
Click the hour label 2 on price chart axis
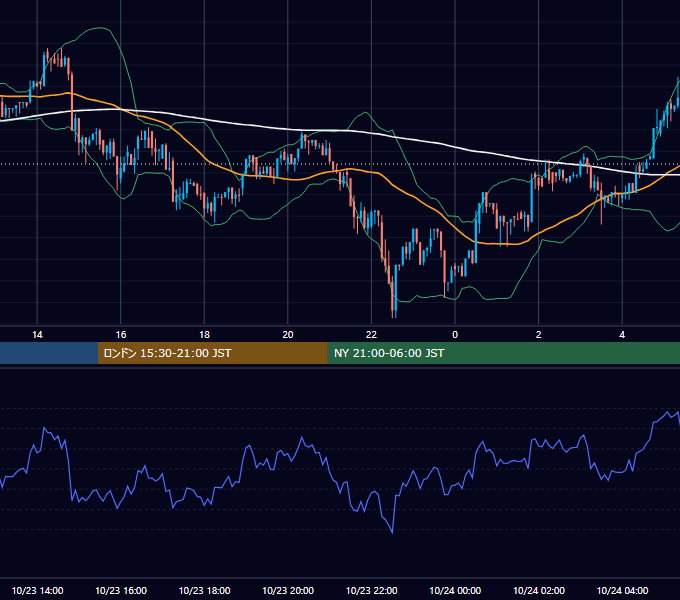tap(539, 335)
